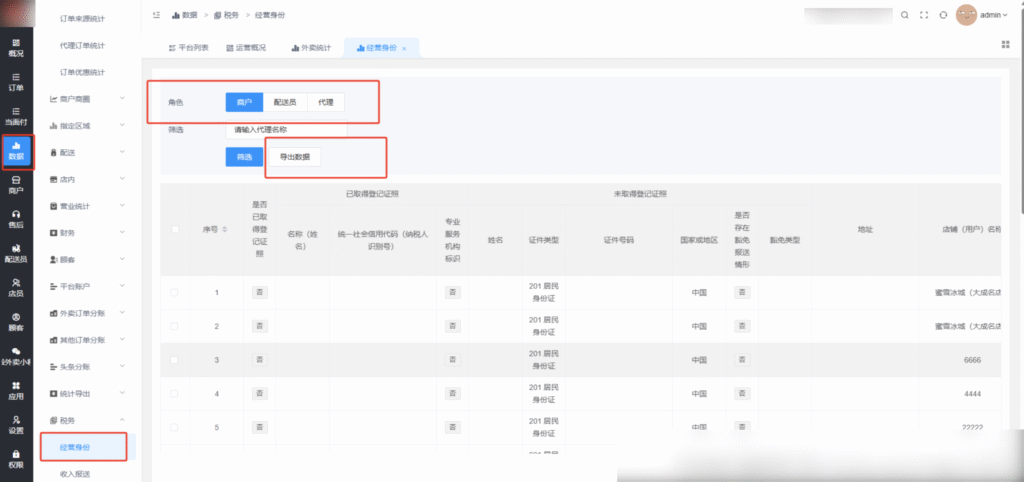Expand the 营业统计 submenu

(x=88, y=206)
